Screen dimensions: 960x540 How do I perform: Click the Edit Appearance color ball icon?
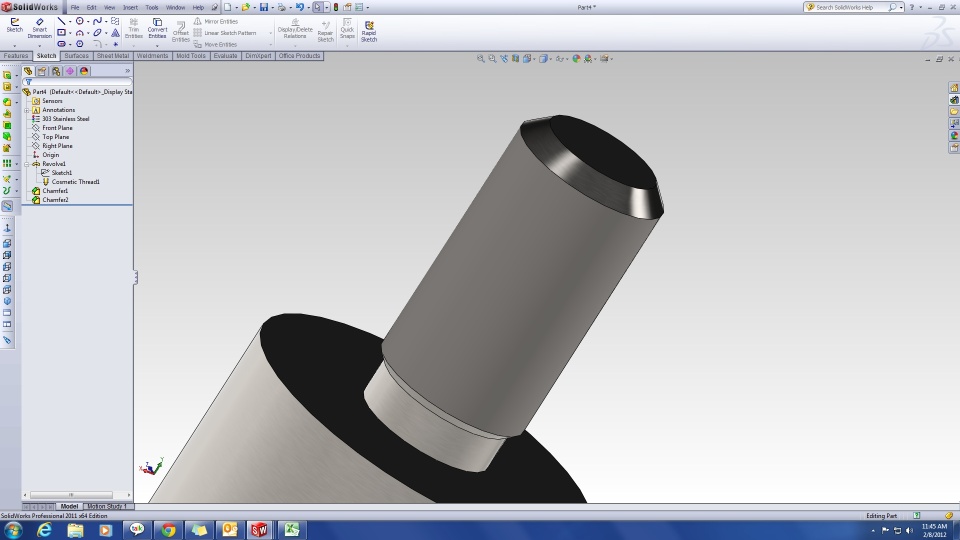pyautogui.click(x=576, y=59)
